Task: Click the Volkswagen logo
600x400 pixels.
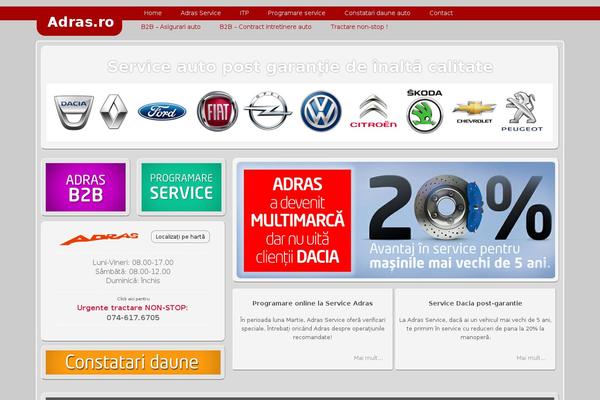Action: [321, 111]
